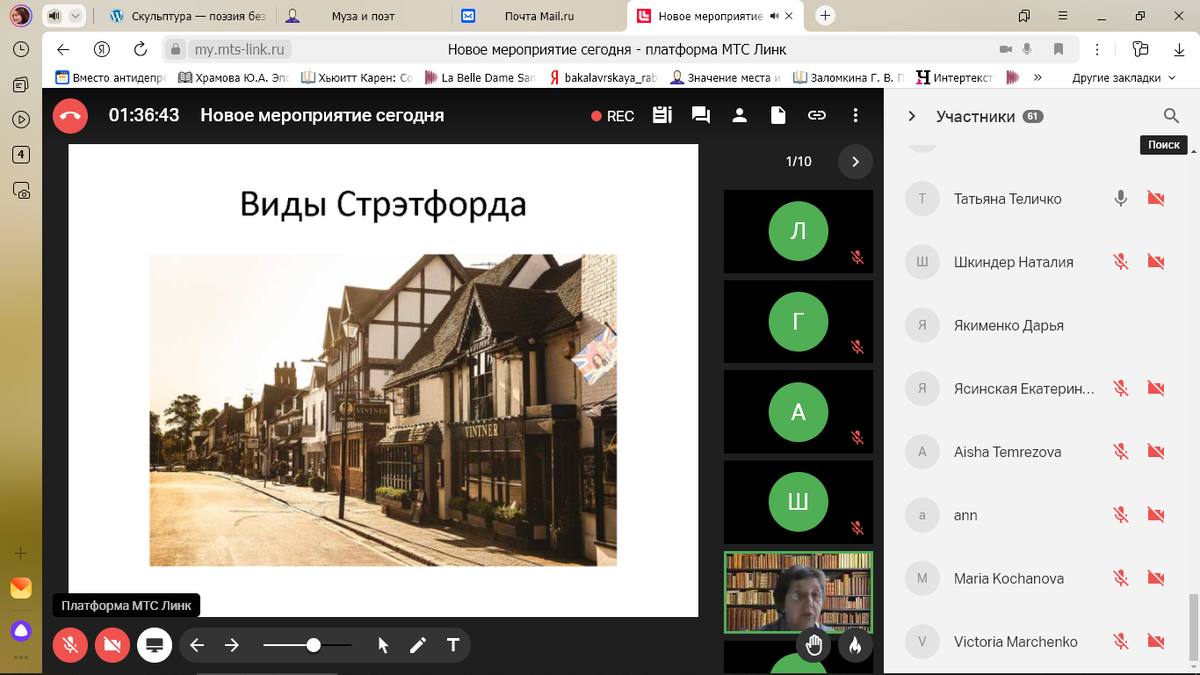
Task: Collapse the Участники panel with chevron
Action: point(912,116)
